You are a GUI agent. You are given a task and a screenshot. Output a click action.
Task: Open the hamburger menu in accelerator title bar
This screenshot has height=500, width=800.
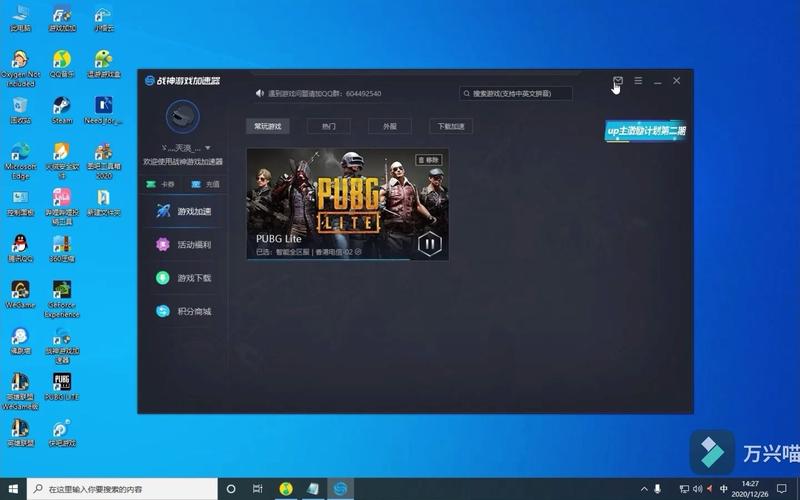pyautogui.click(x=638, y=81)
